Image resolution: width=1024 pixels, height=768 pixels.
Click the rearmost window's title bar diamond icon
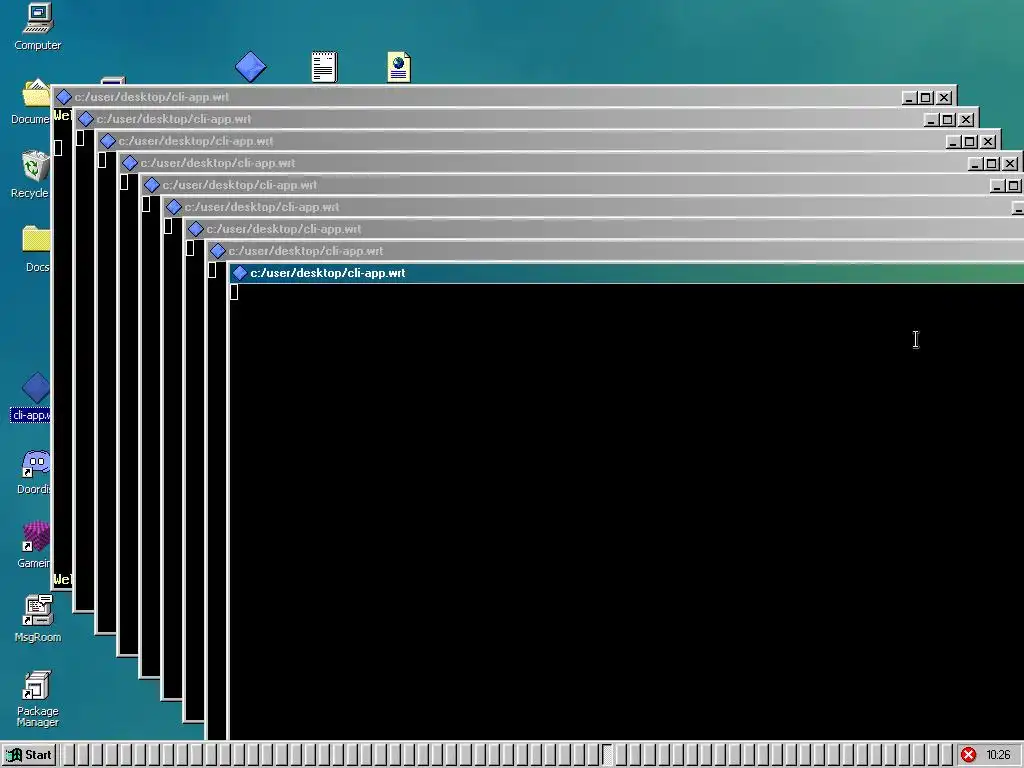tap(63, 97)
